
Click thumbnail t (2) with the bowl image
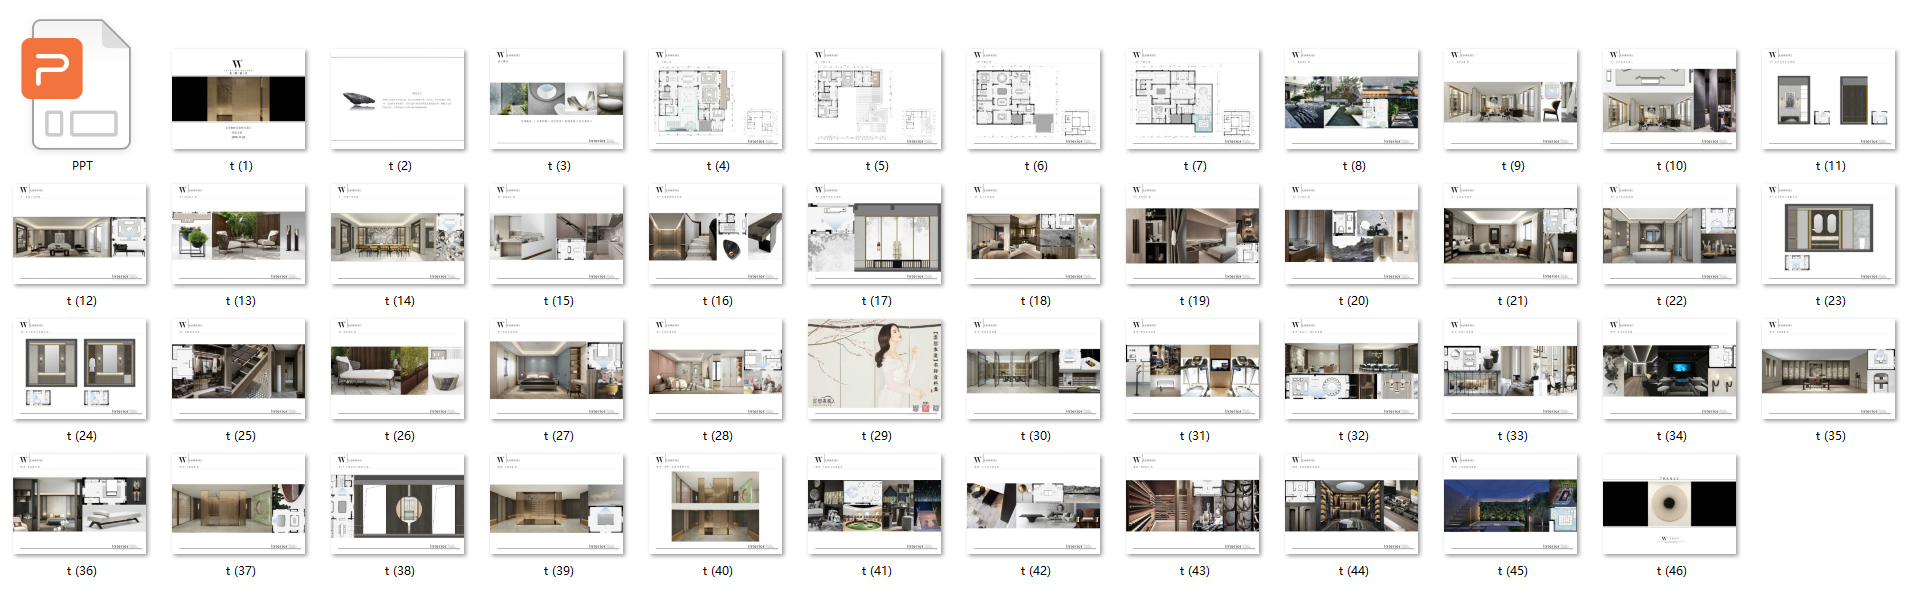coord(398,99)
